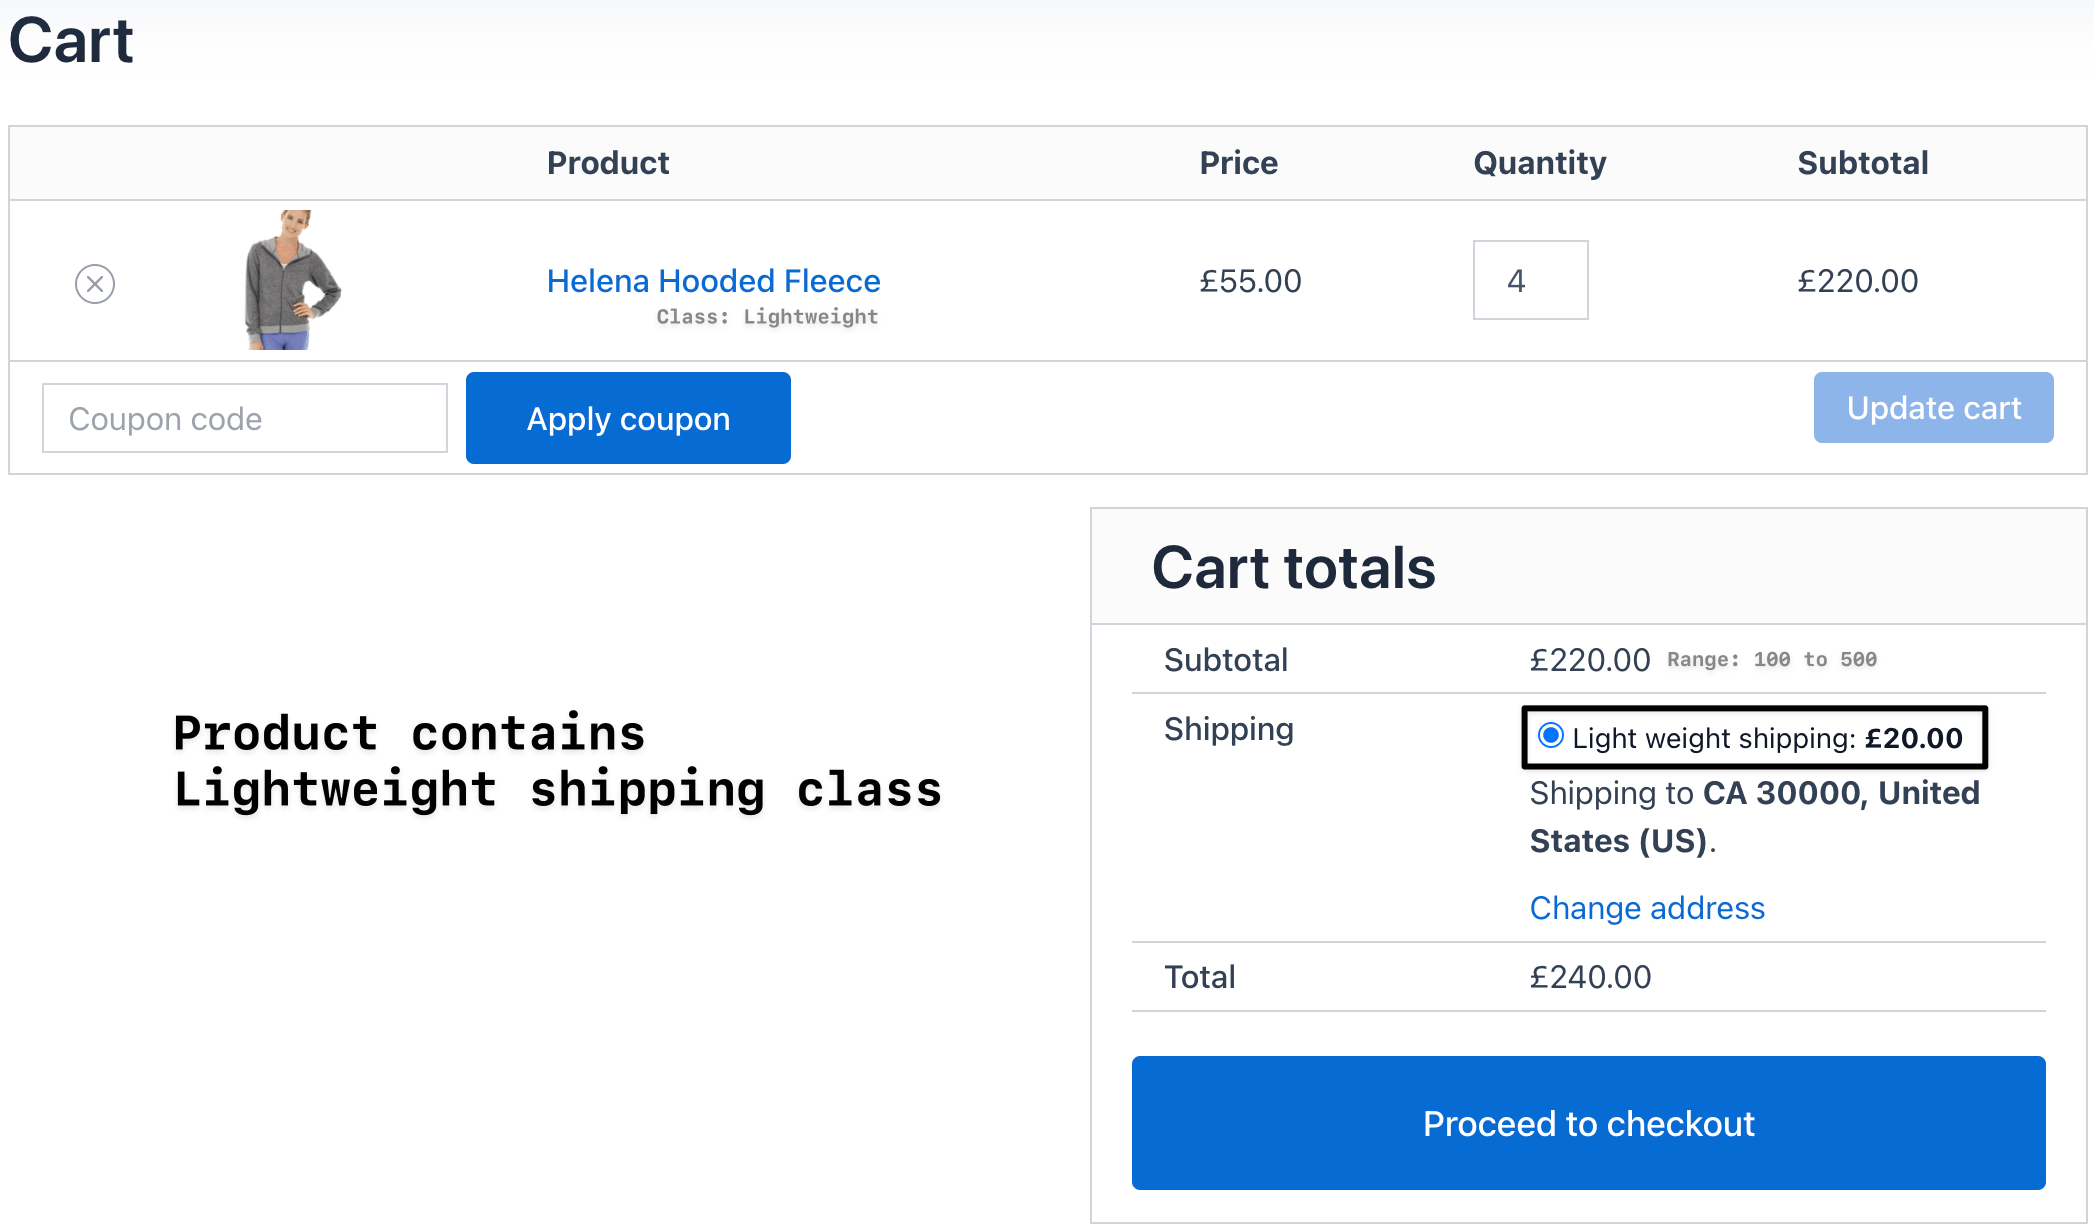
Task: Focus the Coupon code input field
Action: click(x=245, y=419)
